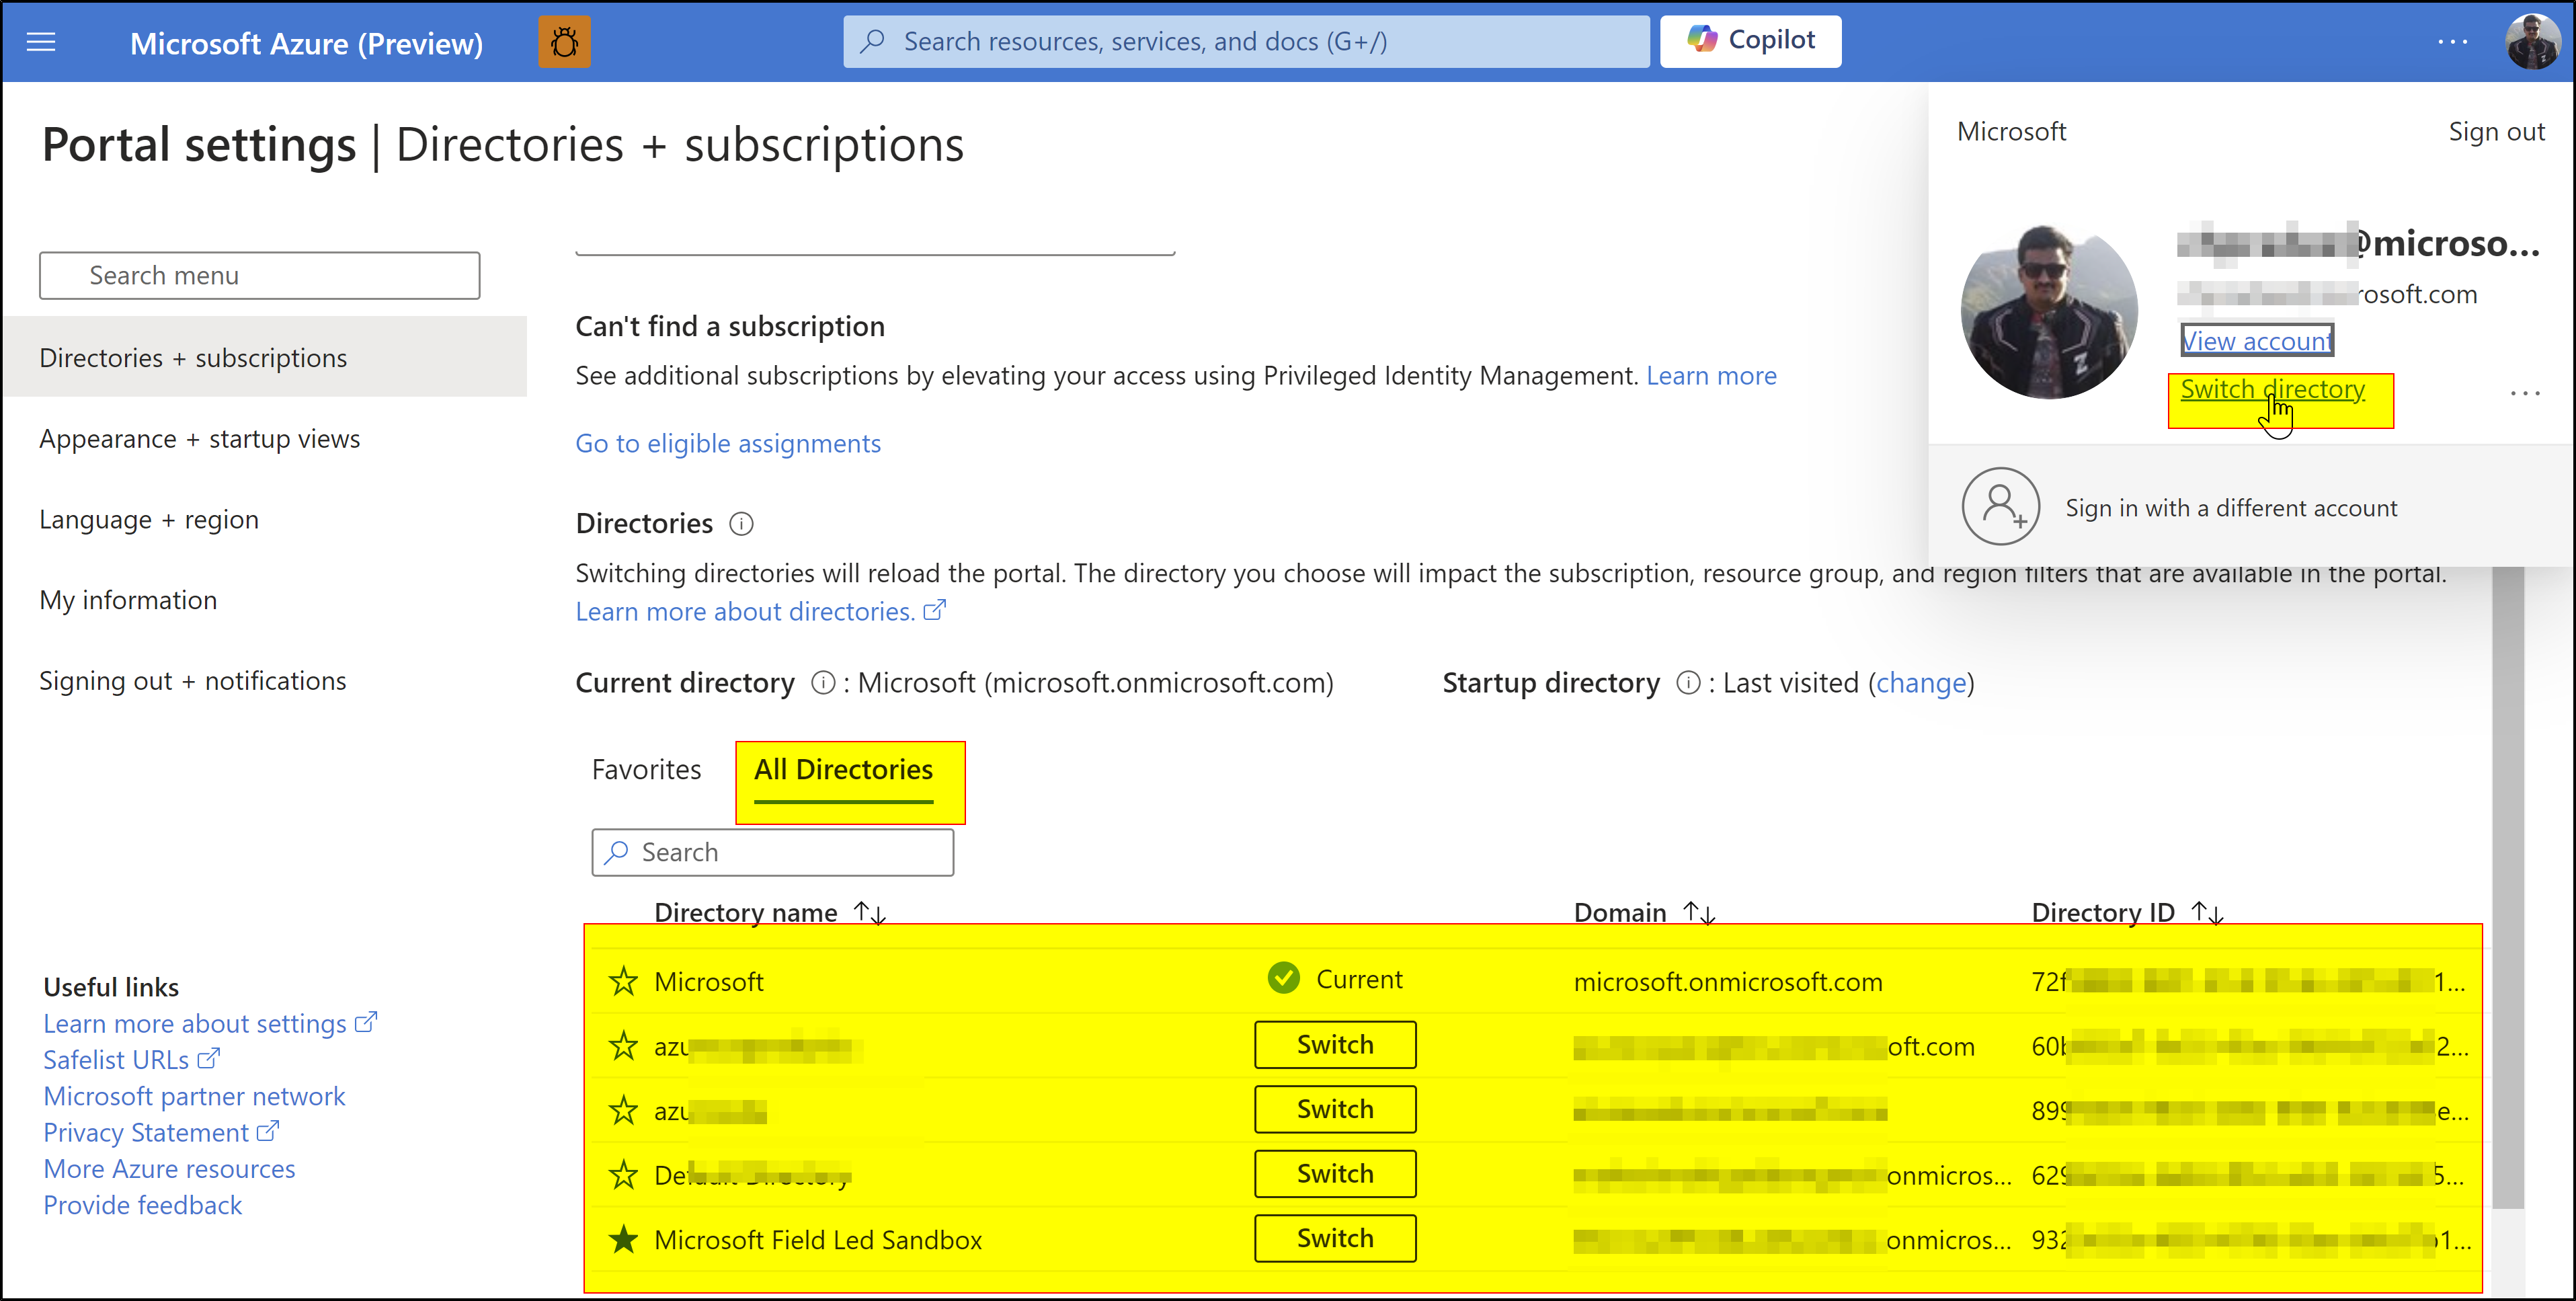Viewport: 2576px width, 1301px height.
Task: Click microsoft.onmicrosoft.com domain cell
Action: (1728, 981)
